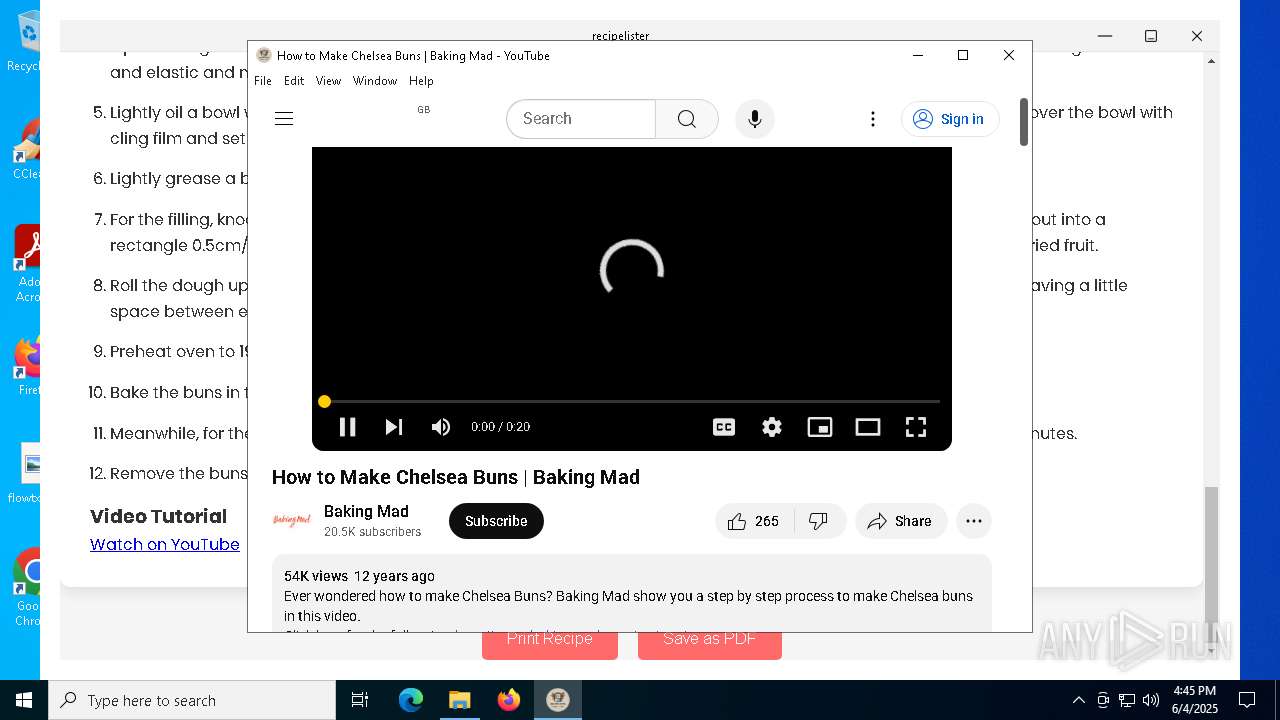
Task: Click the taskbar search box
Action: (192, 700)
